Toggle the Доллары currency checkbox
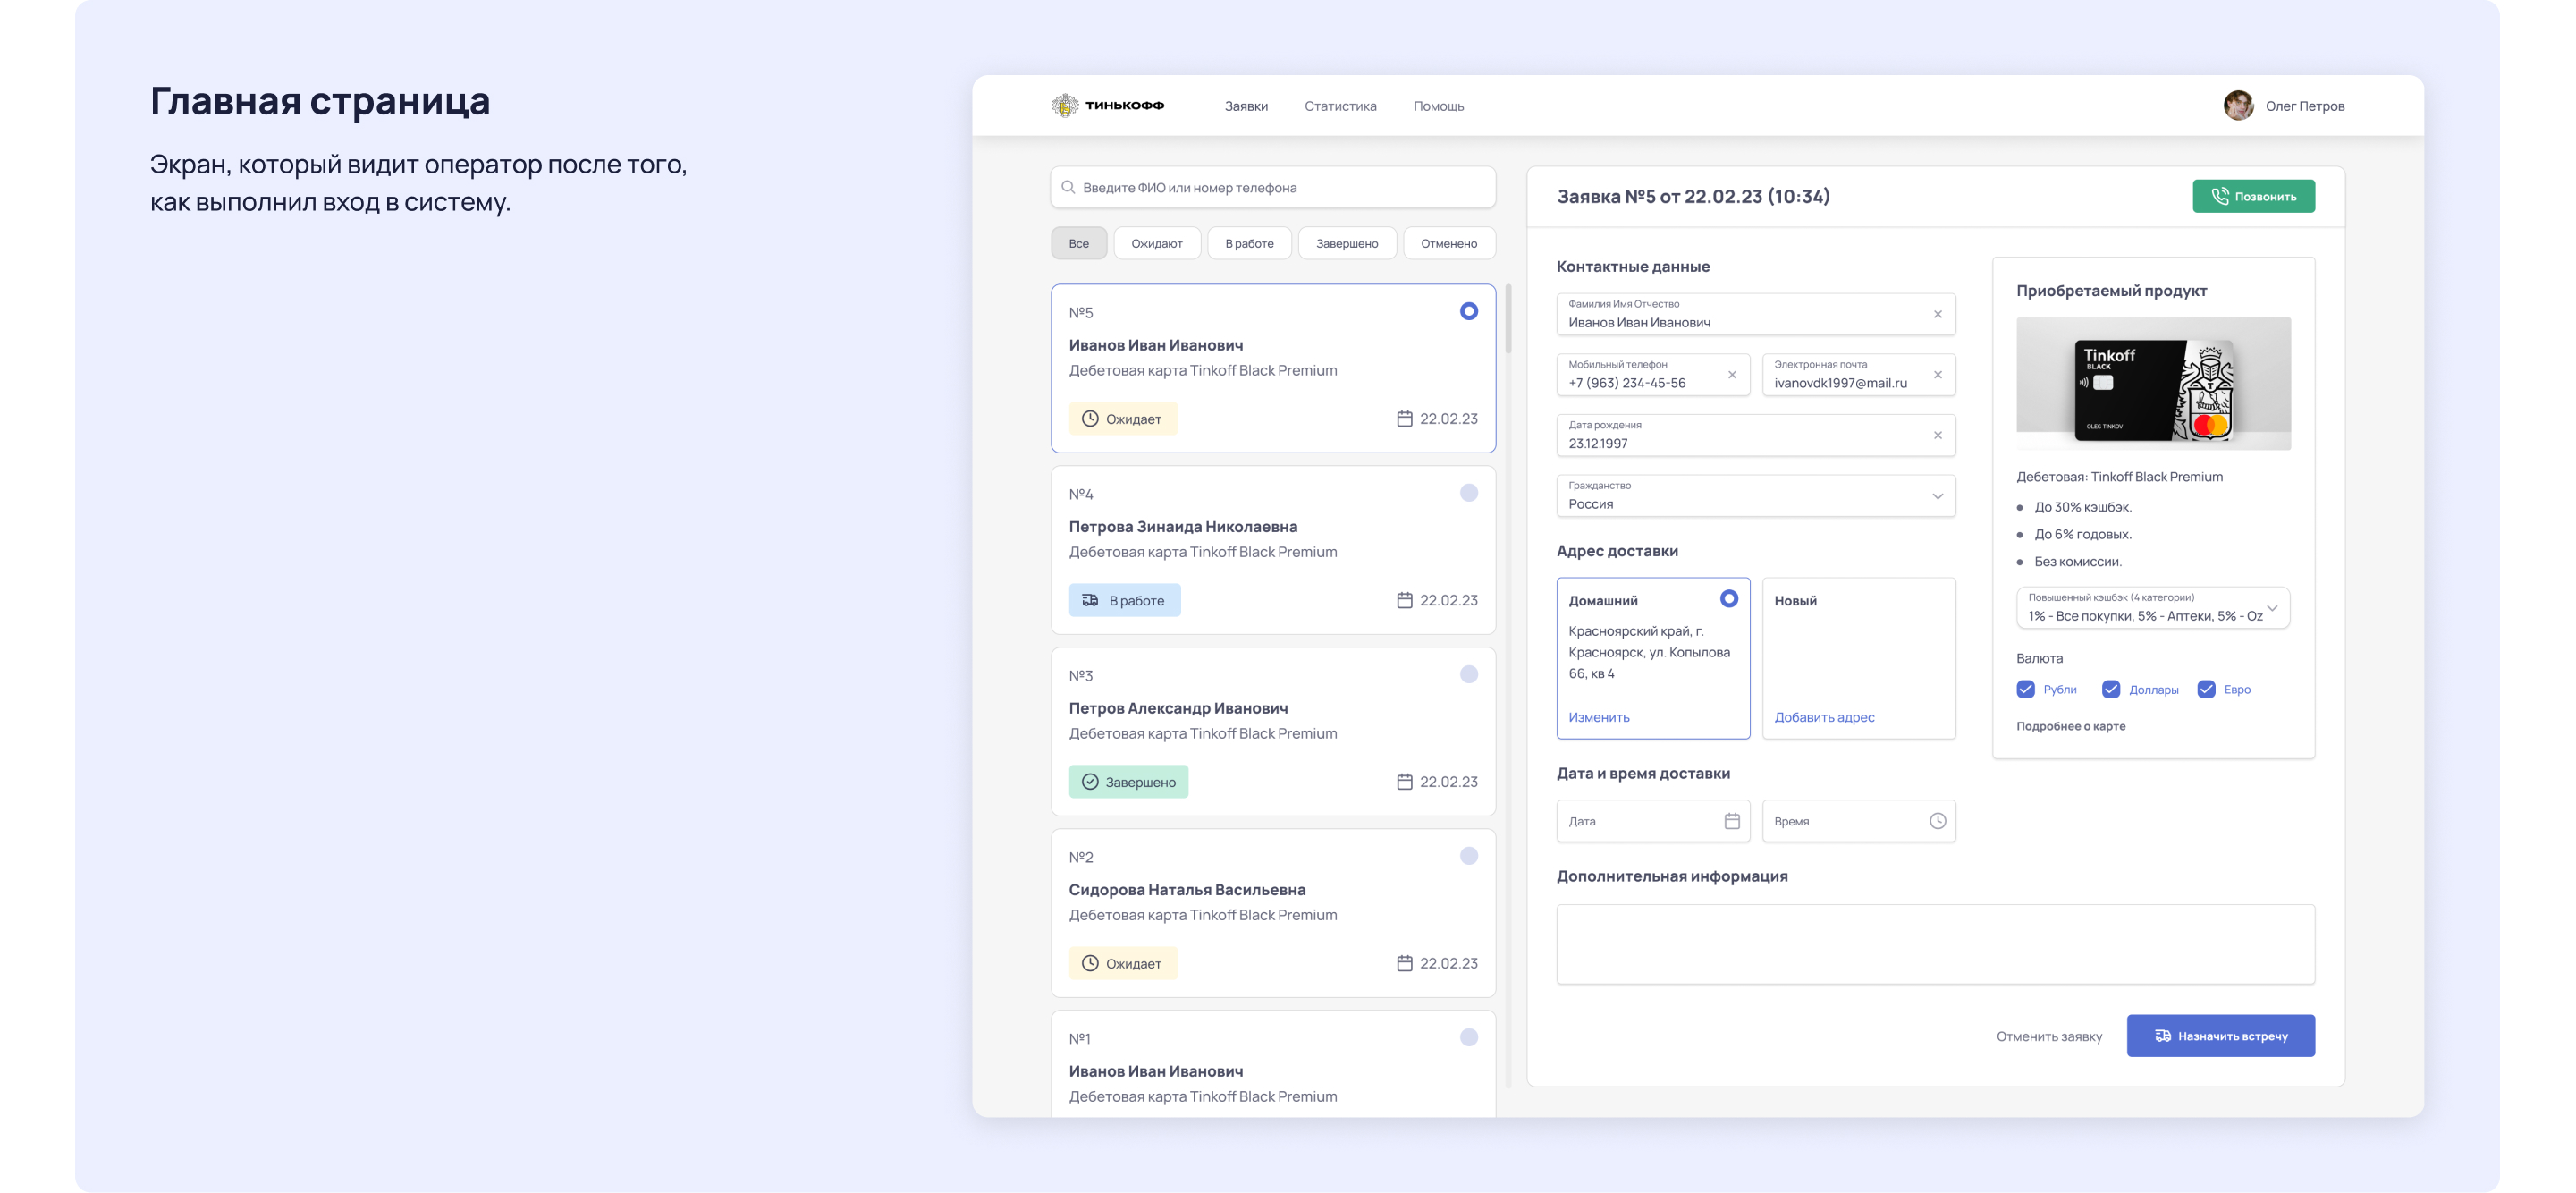This screenshot has height=1193, width=2576. 2110,689
